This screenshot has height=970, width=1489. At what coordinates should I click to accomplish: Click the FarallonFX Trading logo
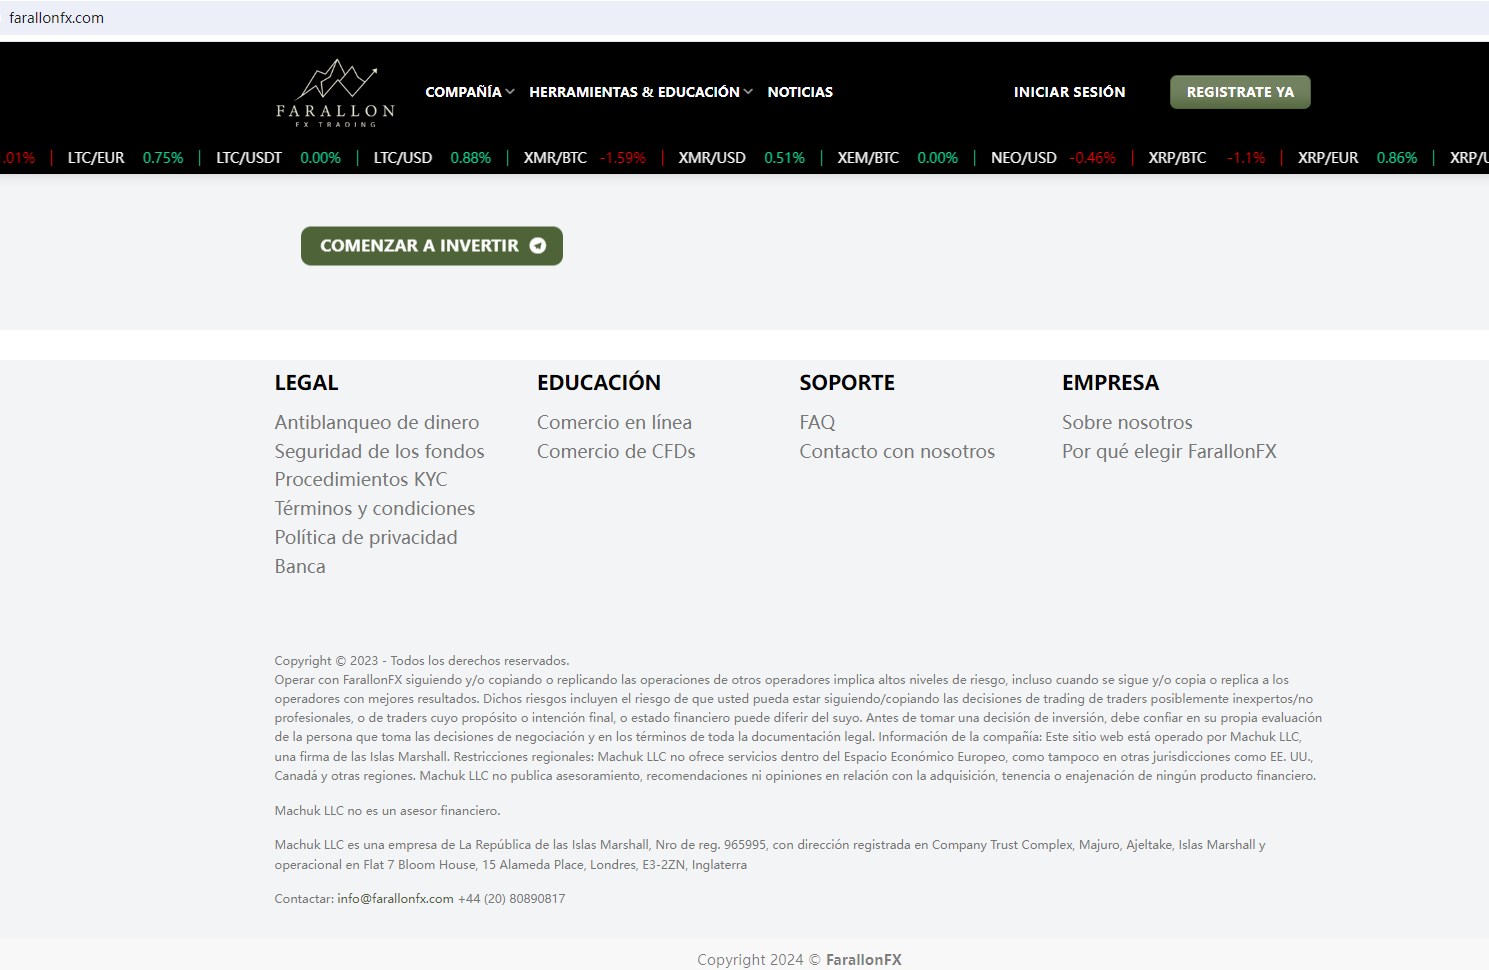click(x=335, y=93)
